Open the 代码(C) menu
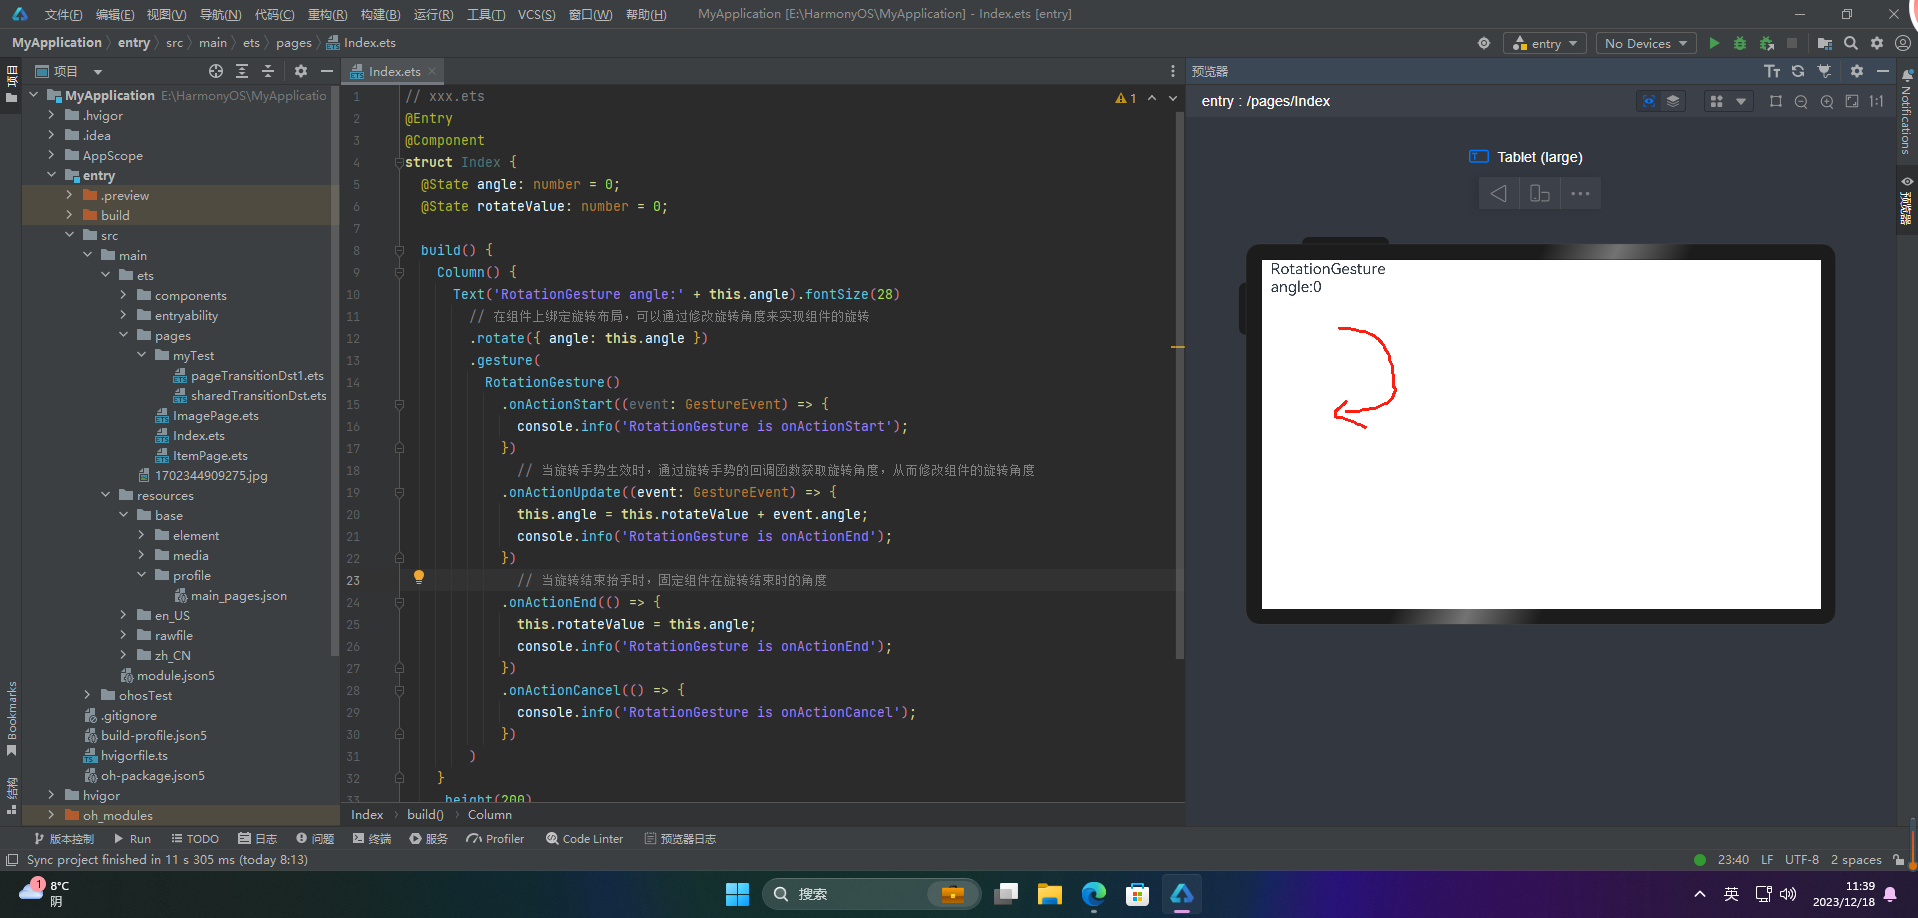1918x918 pixels. click(275, 14)
